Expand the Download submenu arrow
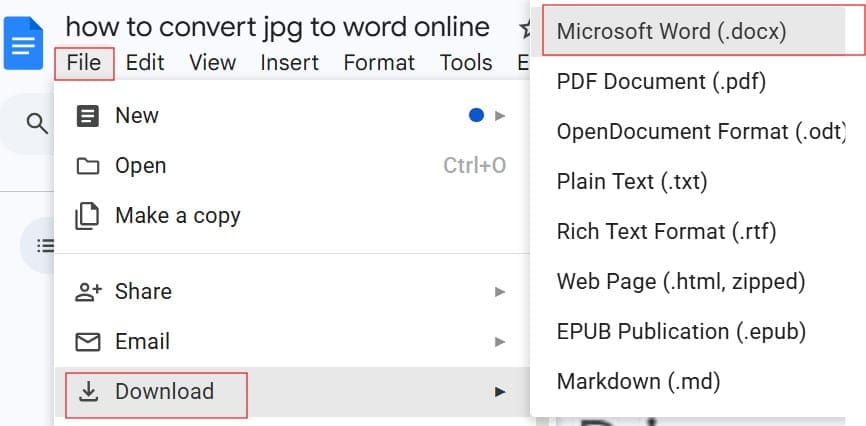 (500, 392)
